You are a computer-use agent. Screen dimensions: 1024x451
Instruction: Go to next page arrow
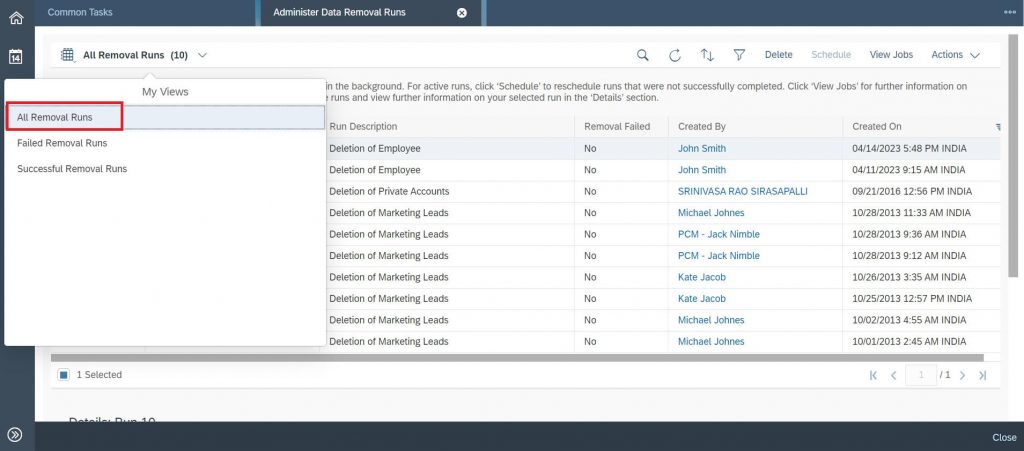962,375
